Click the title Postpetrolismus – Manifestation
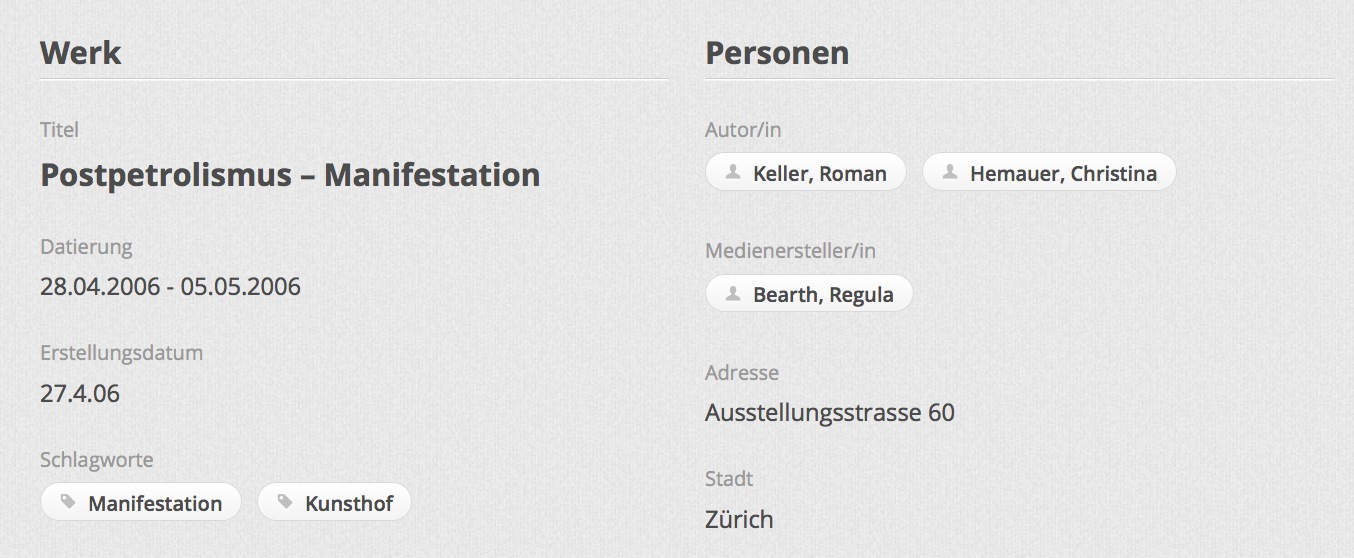 coord(290,175)
